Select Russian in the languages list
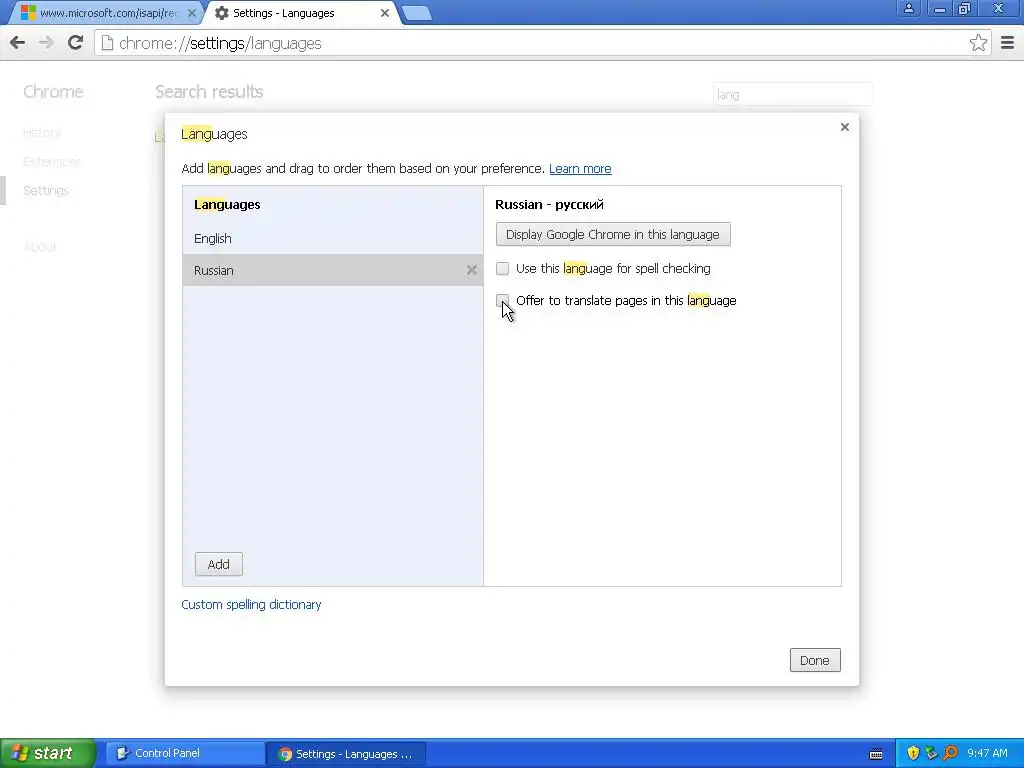Image resolution: width=1024 pixels, height=768 pixels. [332, 270]
